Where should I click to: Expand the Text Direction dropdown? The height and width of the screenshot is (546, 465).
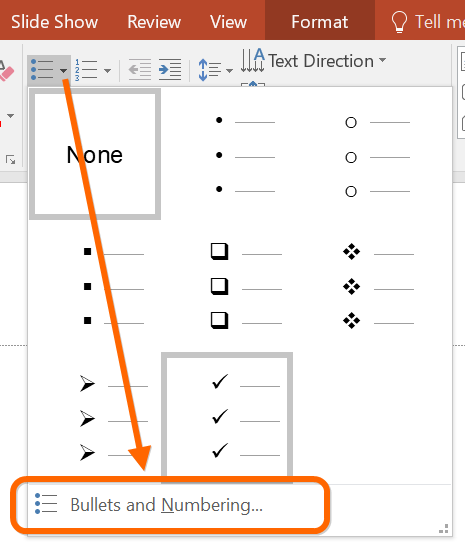(382, 60)
